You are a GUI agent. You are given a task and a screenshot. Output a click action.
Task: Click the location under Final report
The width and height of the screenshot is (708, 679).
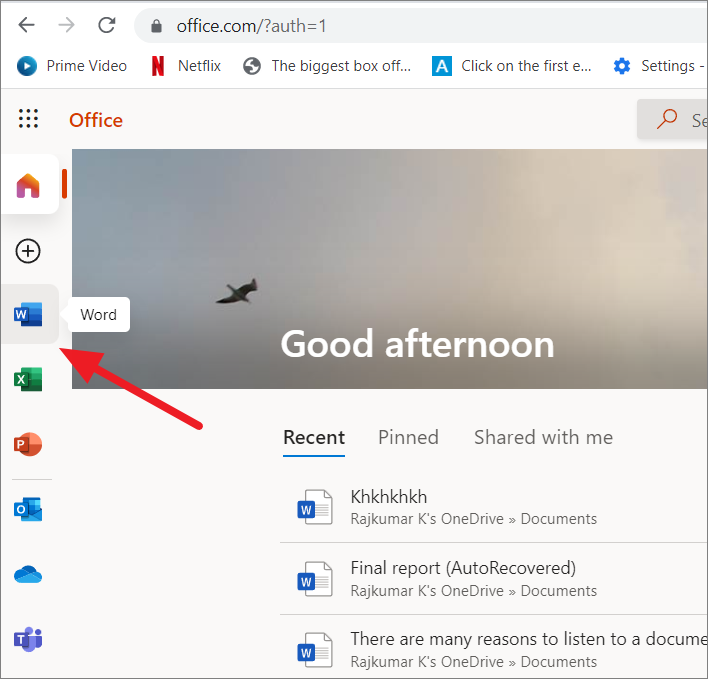pyautogui.click(x=474, y=591)
